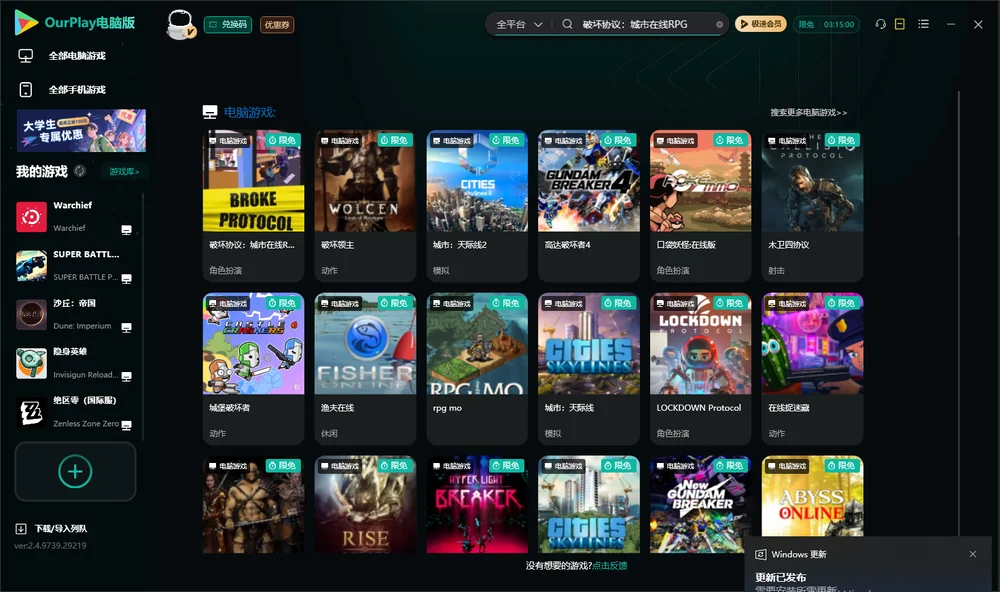This screenshot has width=1000, height=592.
Task: Open the 极速会员 membership button
Action: click(x=760, y=24)
